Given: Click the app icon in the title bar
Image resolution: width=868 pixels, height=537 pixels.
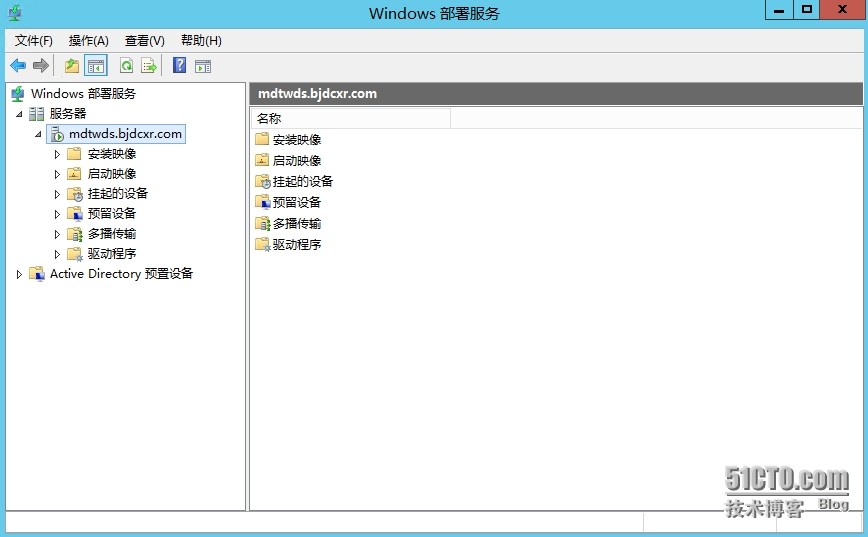Looking at the screenshot, I should (x=15, y=13).
